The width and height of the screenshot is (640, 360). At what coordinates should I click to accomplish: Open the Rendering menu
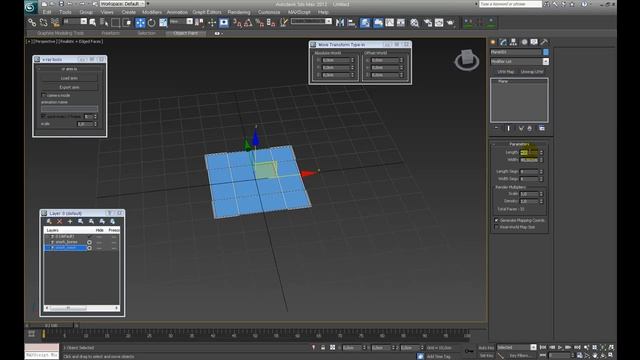(239, 12)
